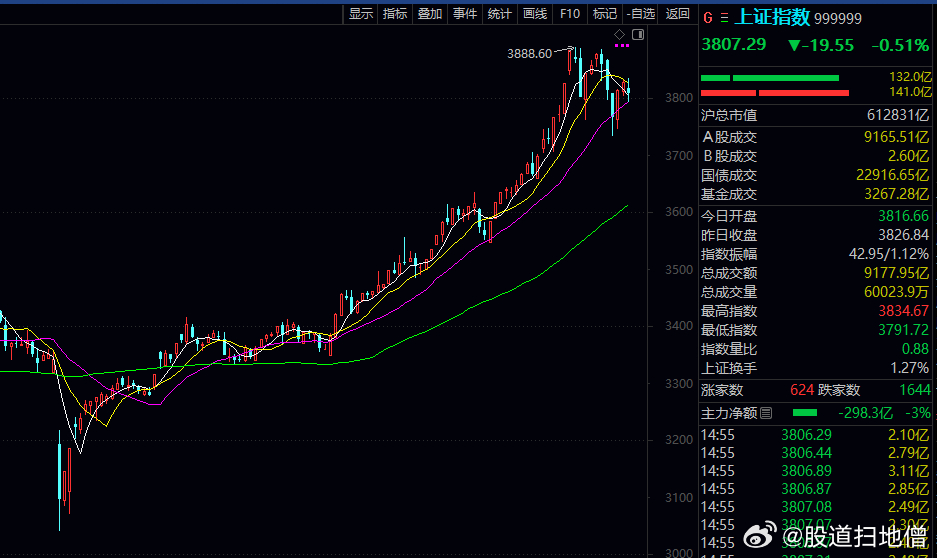Click the magenta dotted marker under the diamond
The width and height of the screenshot is (937, 558).
point(621,45)
